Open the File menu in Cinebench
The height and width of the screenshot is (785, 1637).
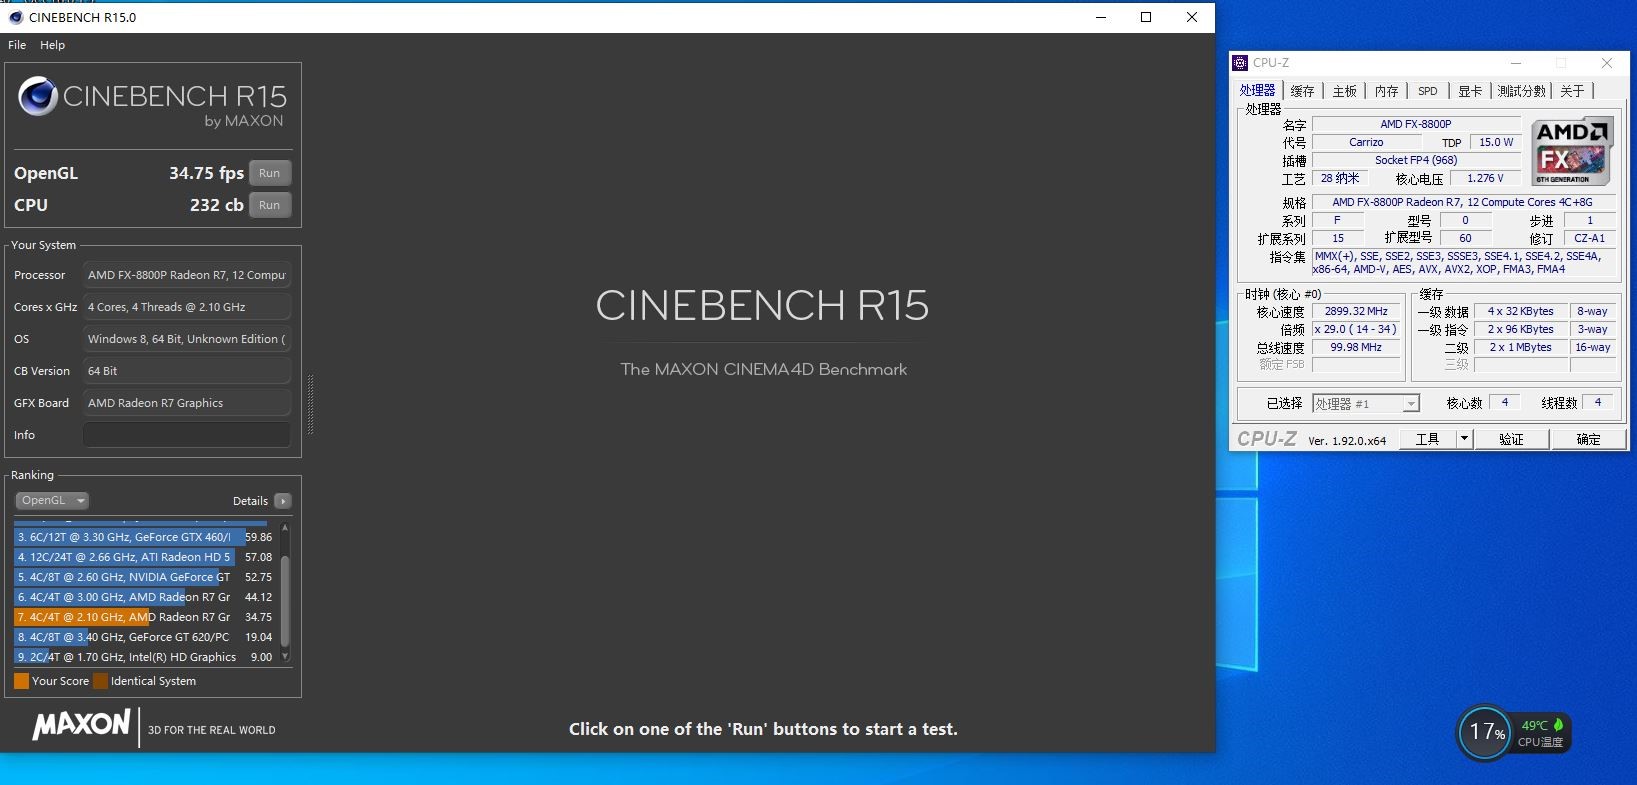coord(17,45)
